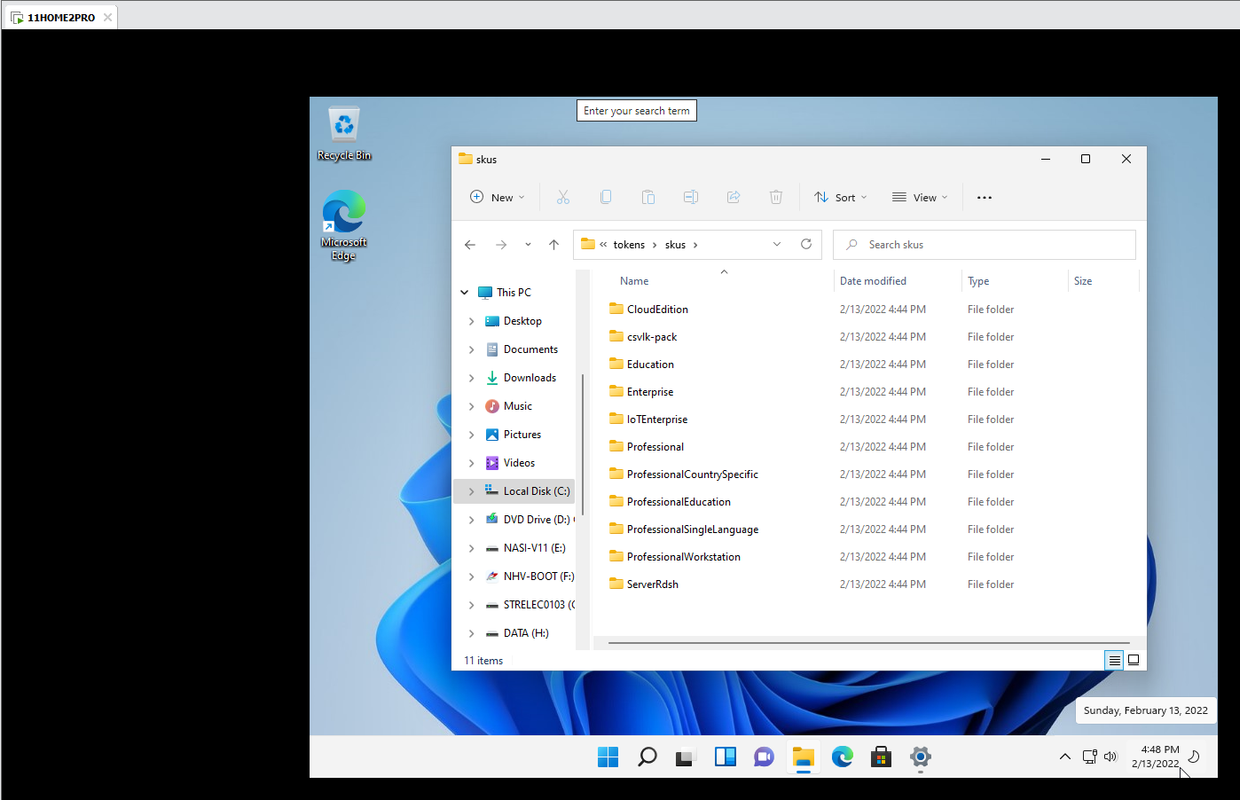Open recent locations dropdown chevron
Viewport: 1240px width, 800px height.
(527, 244)
